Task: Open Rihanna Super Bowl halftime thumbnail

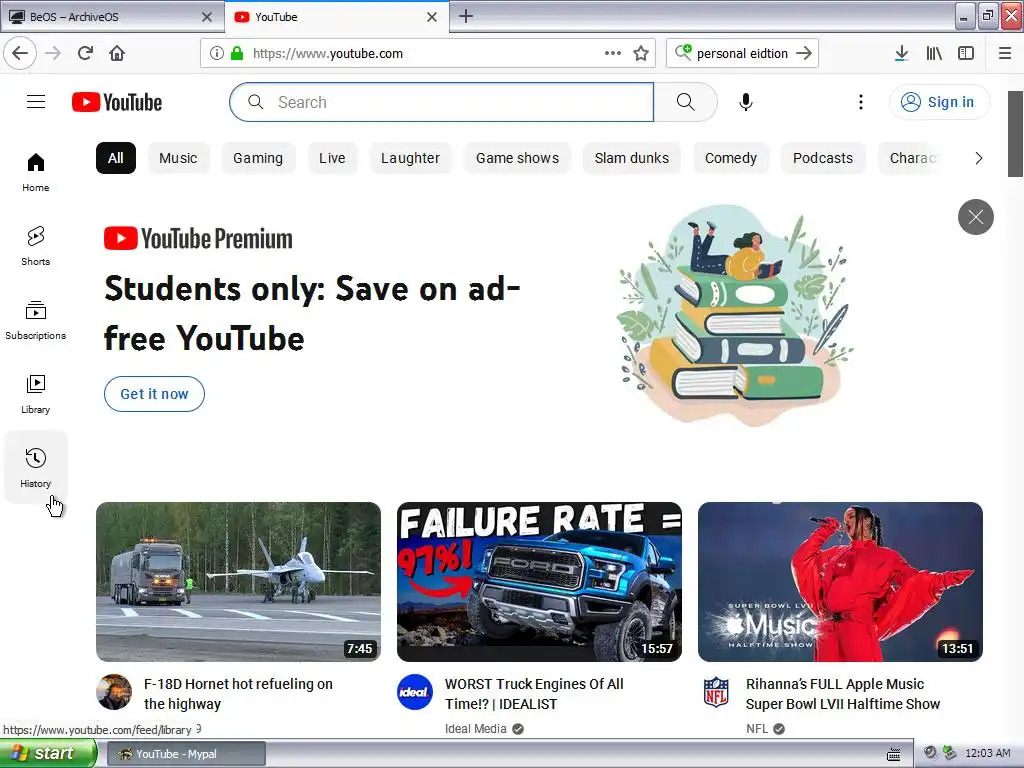Action: point(840,581)
